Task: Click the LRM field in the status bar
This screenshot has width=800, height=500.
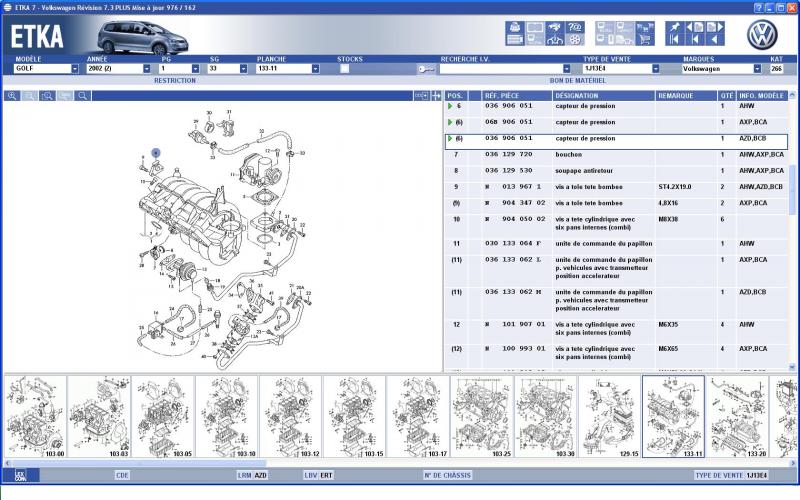Action: [x=253, y=476]
